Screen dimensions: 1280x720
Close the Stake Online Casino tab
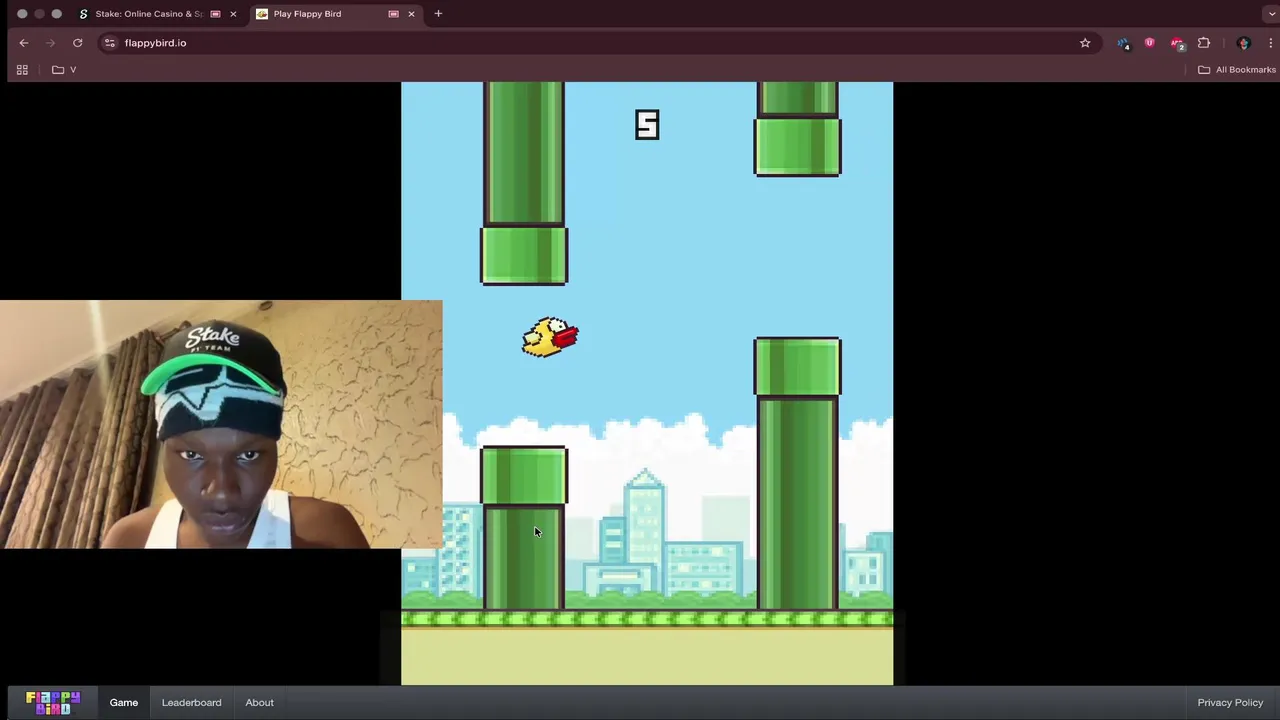(x=233, y=14)
